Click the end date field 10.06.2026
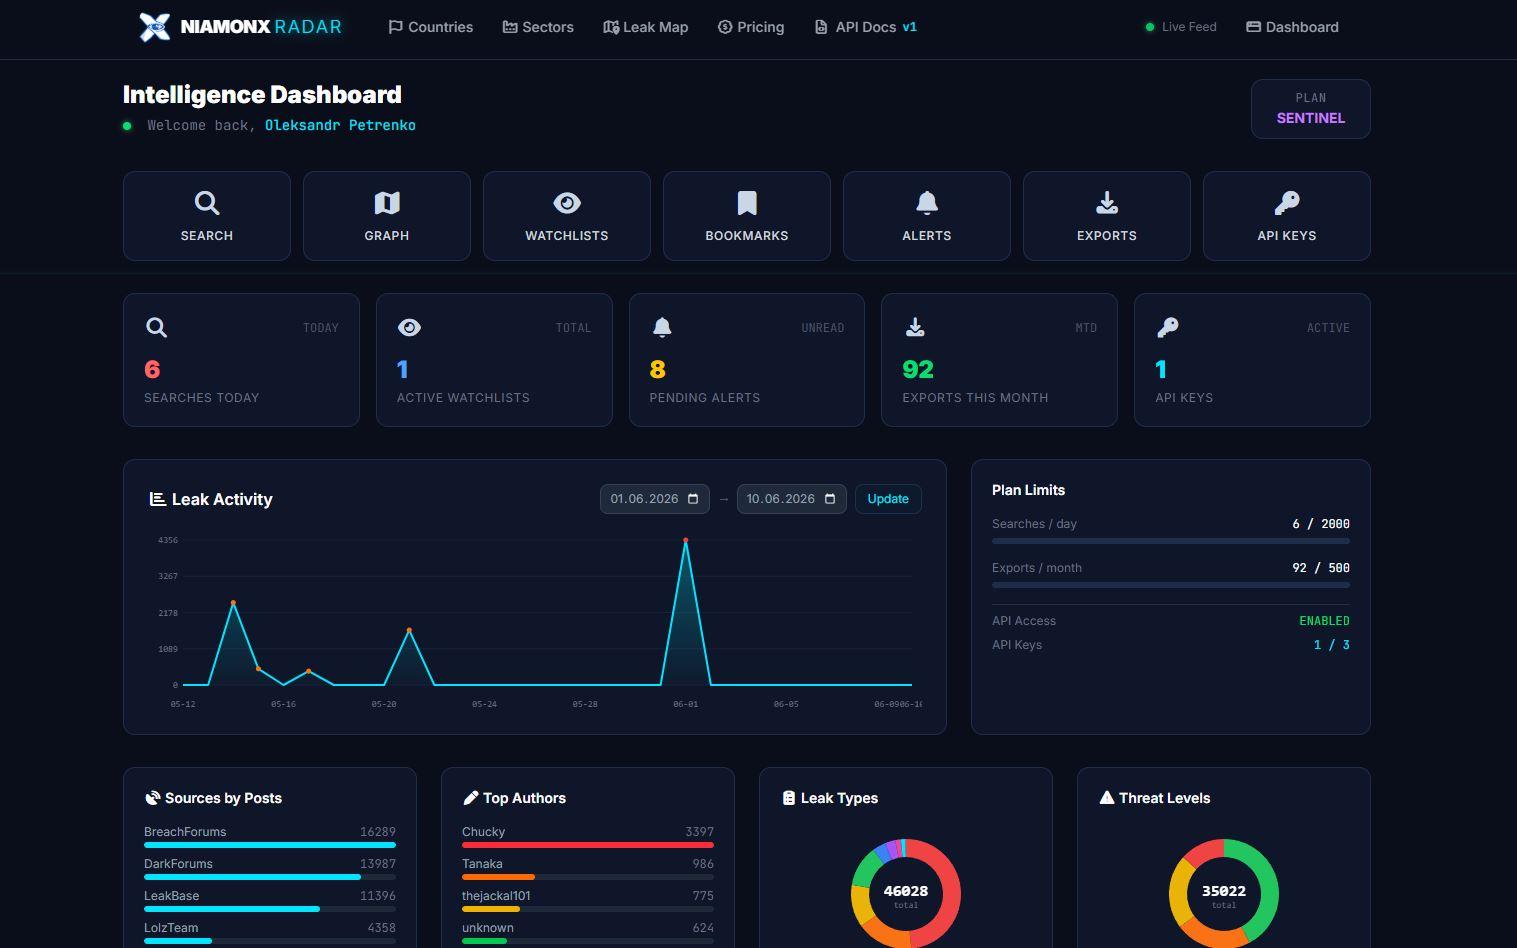This screenshot has height=948, width=1517. click(792, 499)
